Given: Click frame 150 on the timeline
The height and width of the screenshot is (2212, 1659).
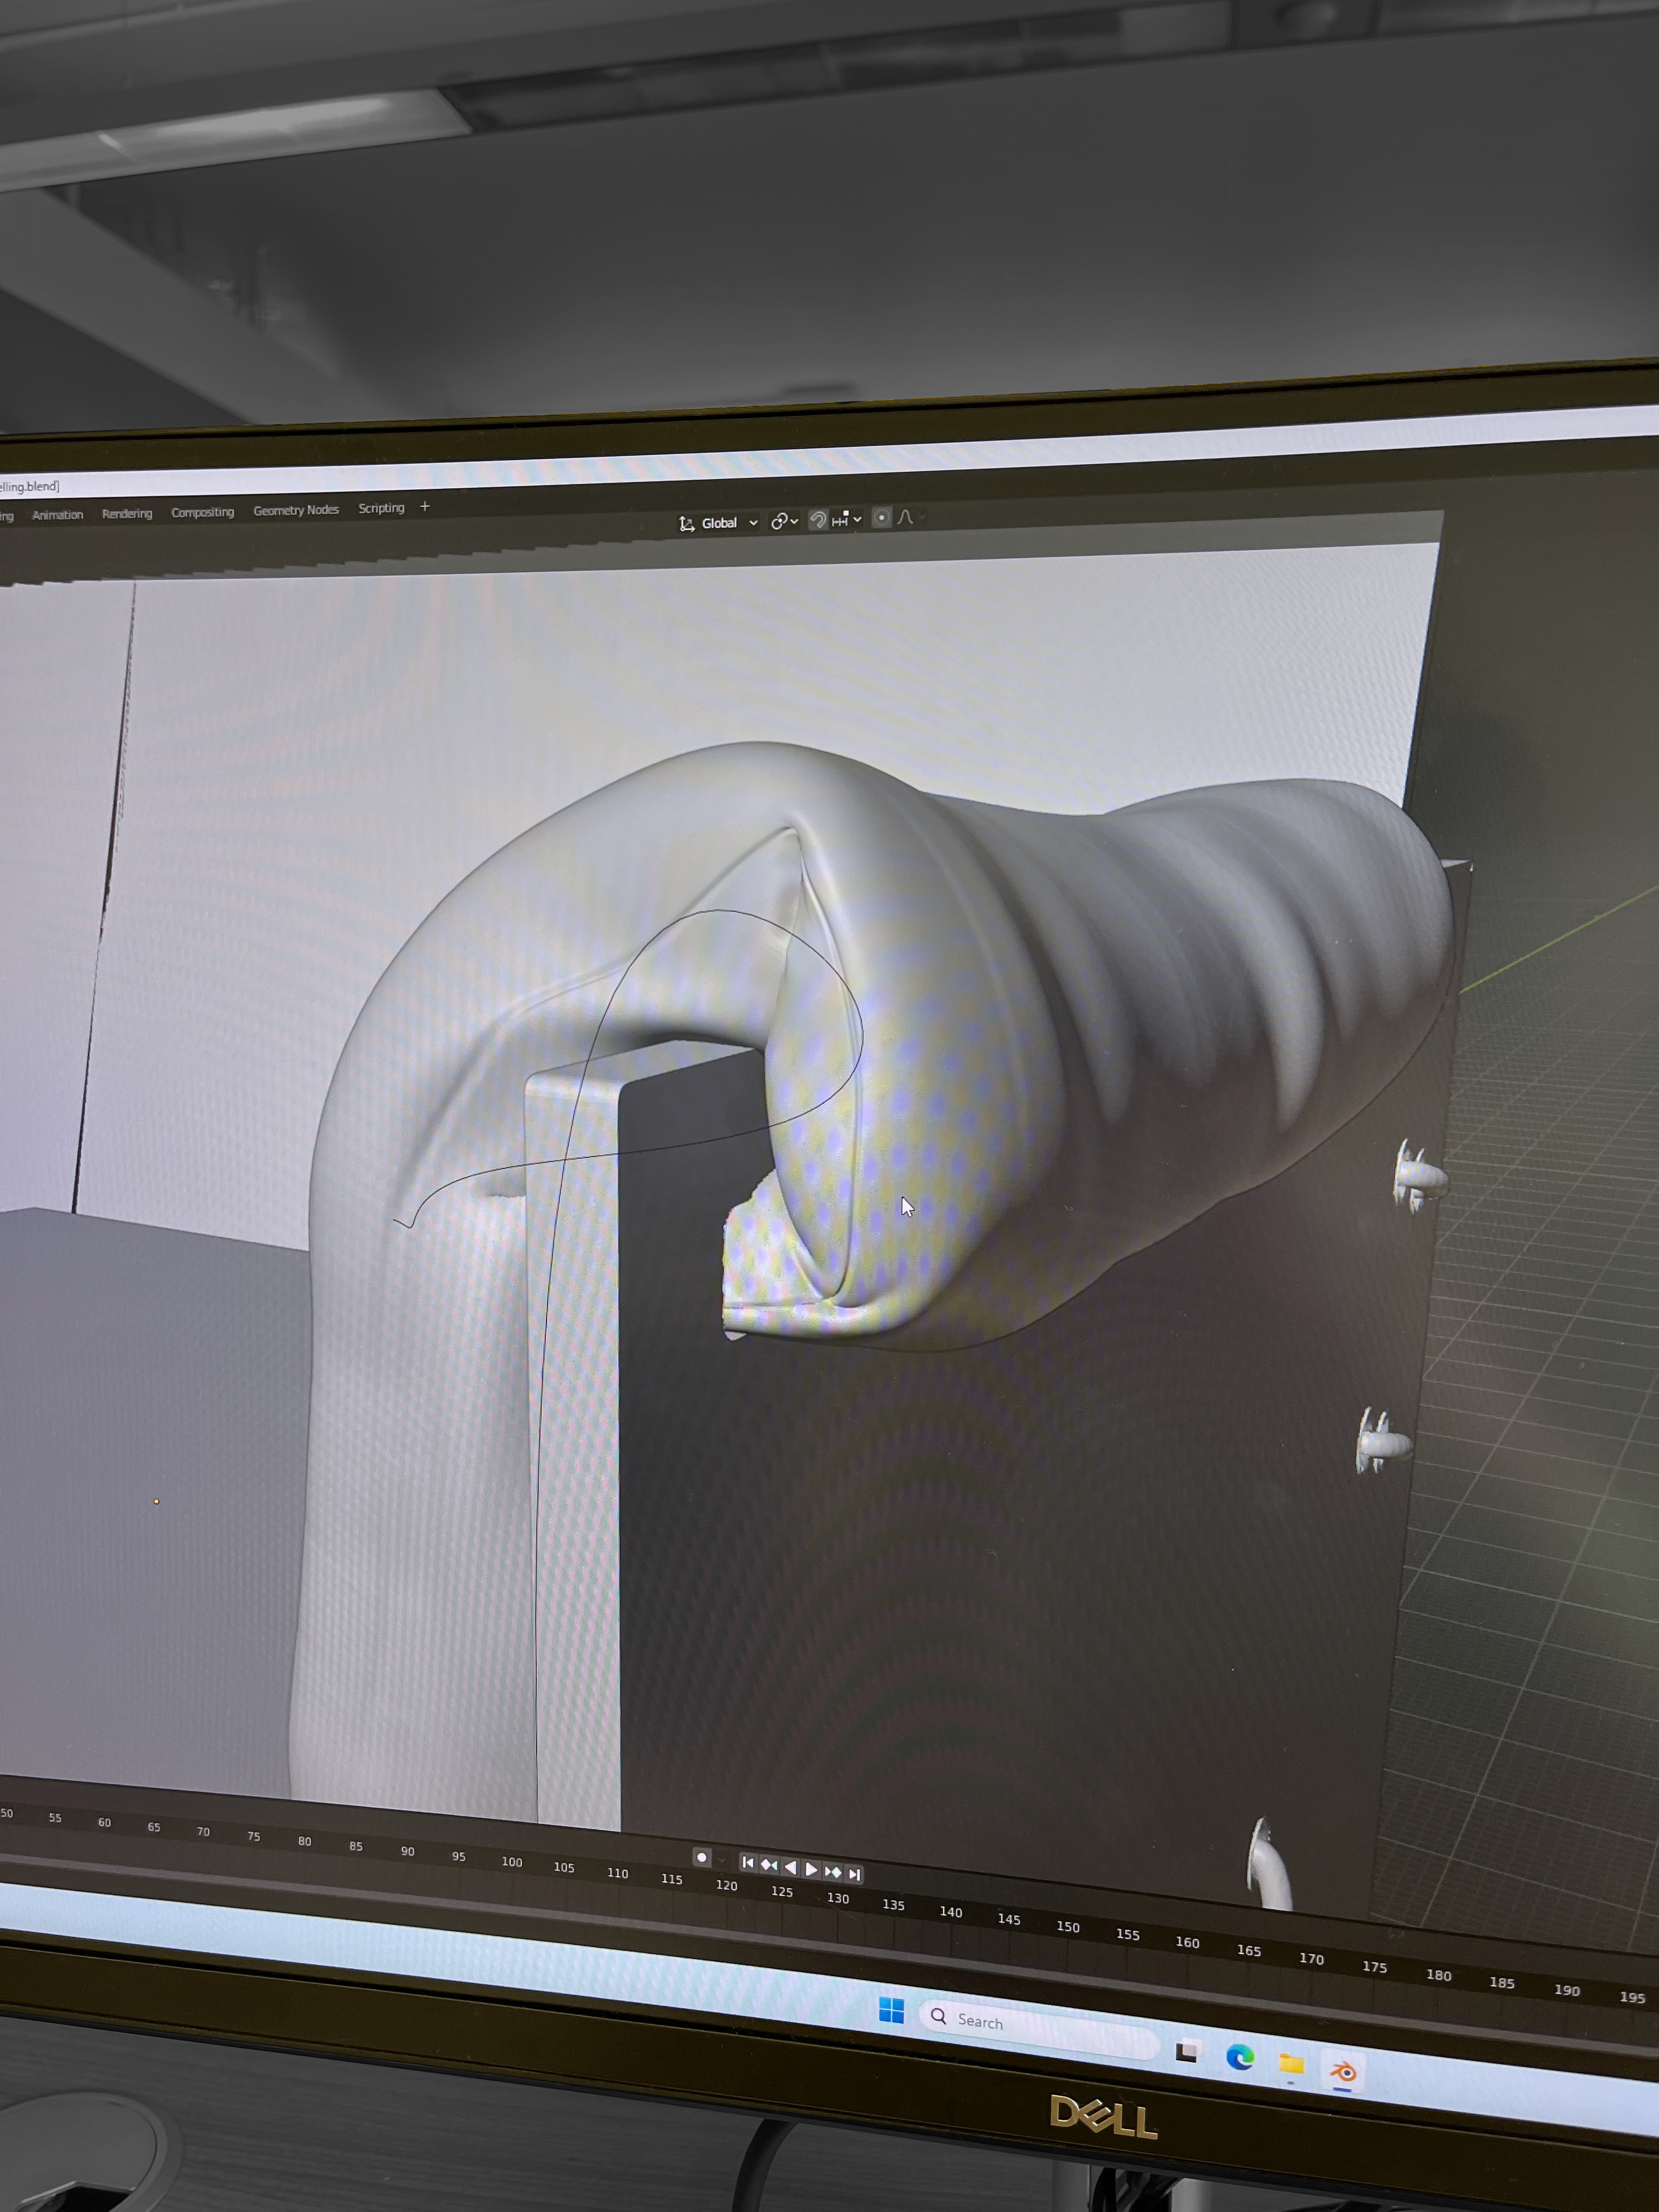Looking at the screenshot, I should coord(1068,1927).
